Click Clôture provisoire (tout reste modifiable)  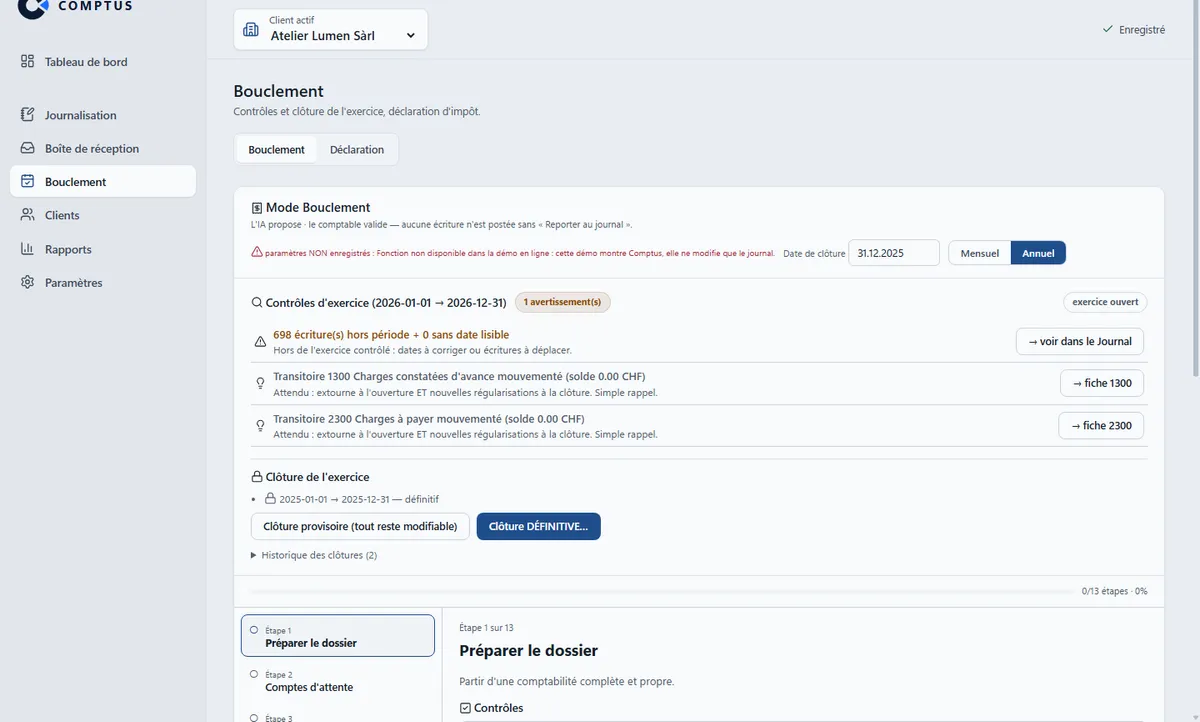[x=360, y=526]
